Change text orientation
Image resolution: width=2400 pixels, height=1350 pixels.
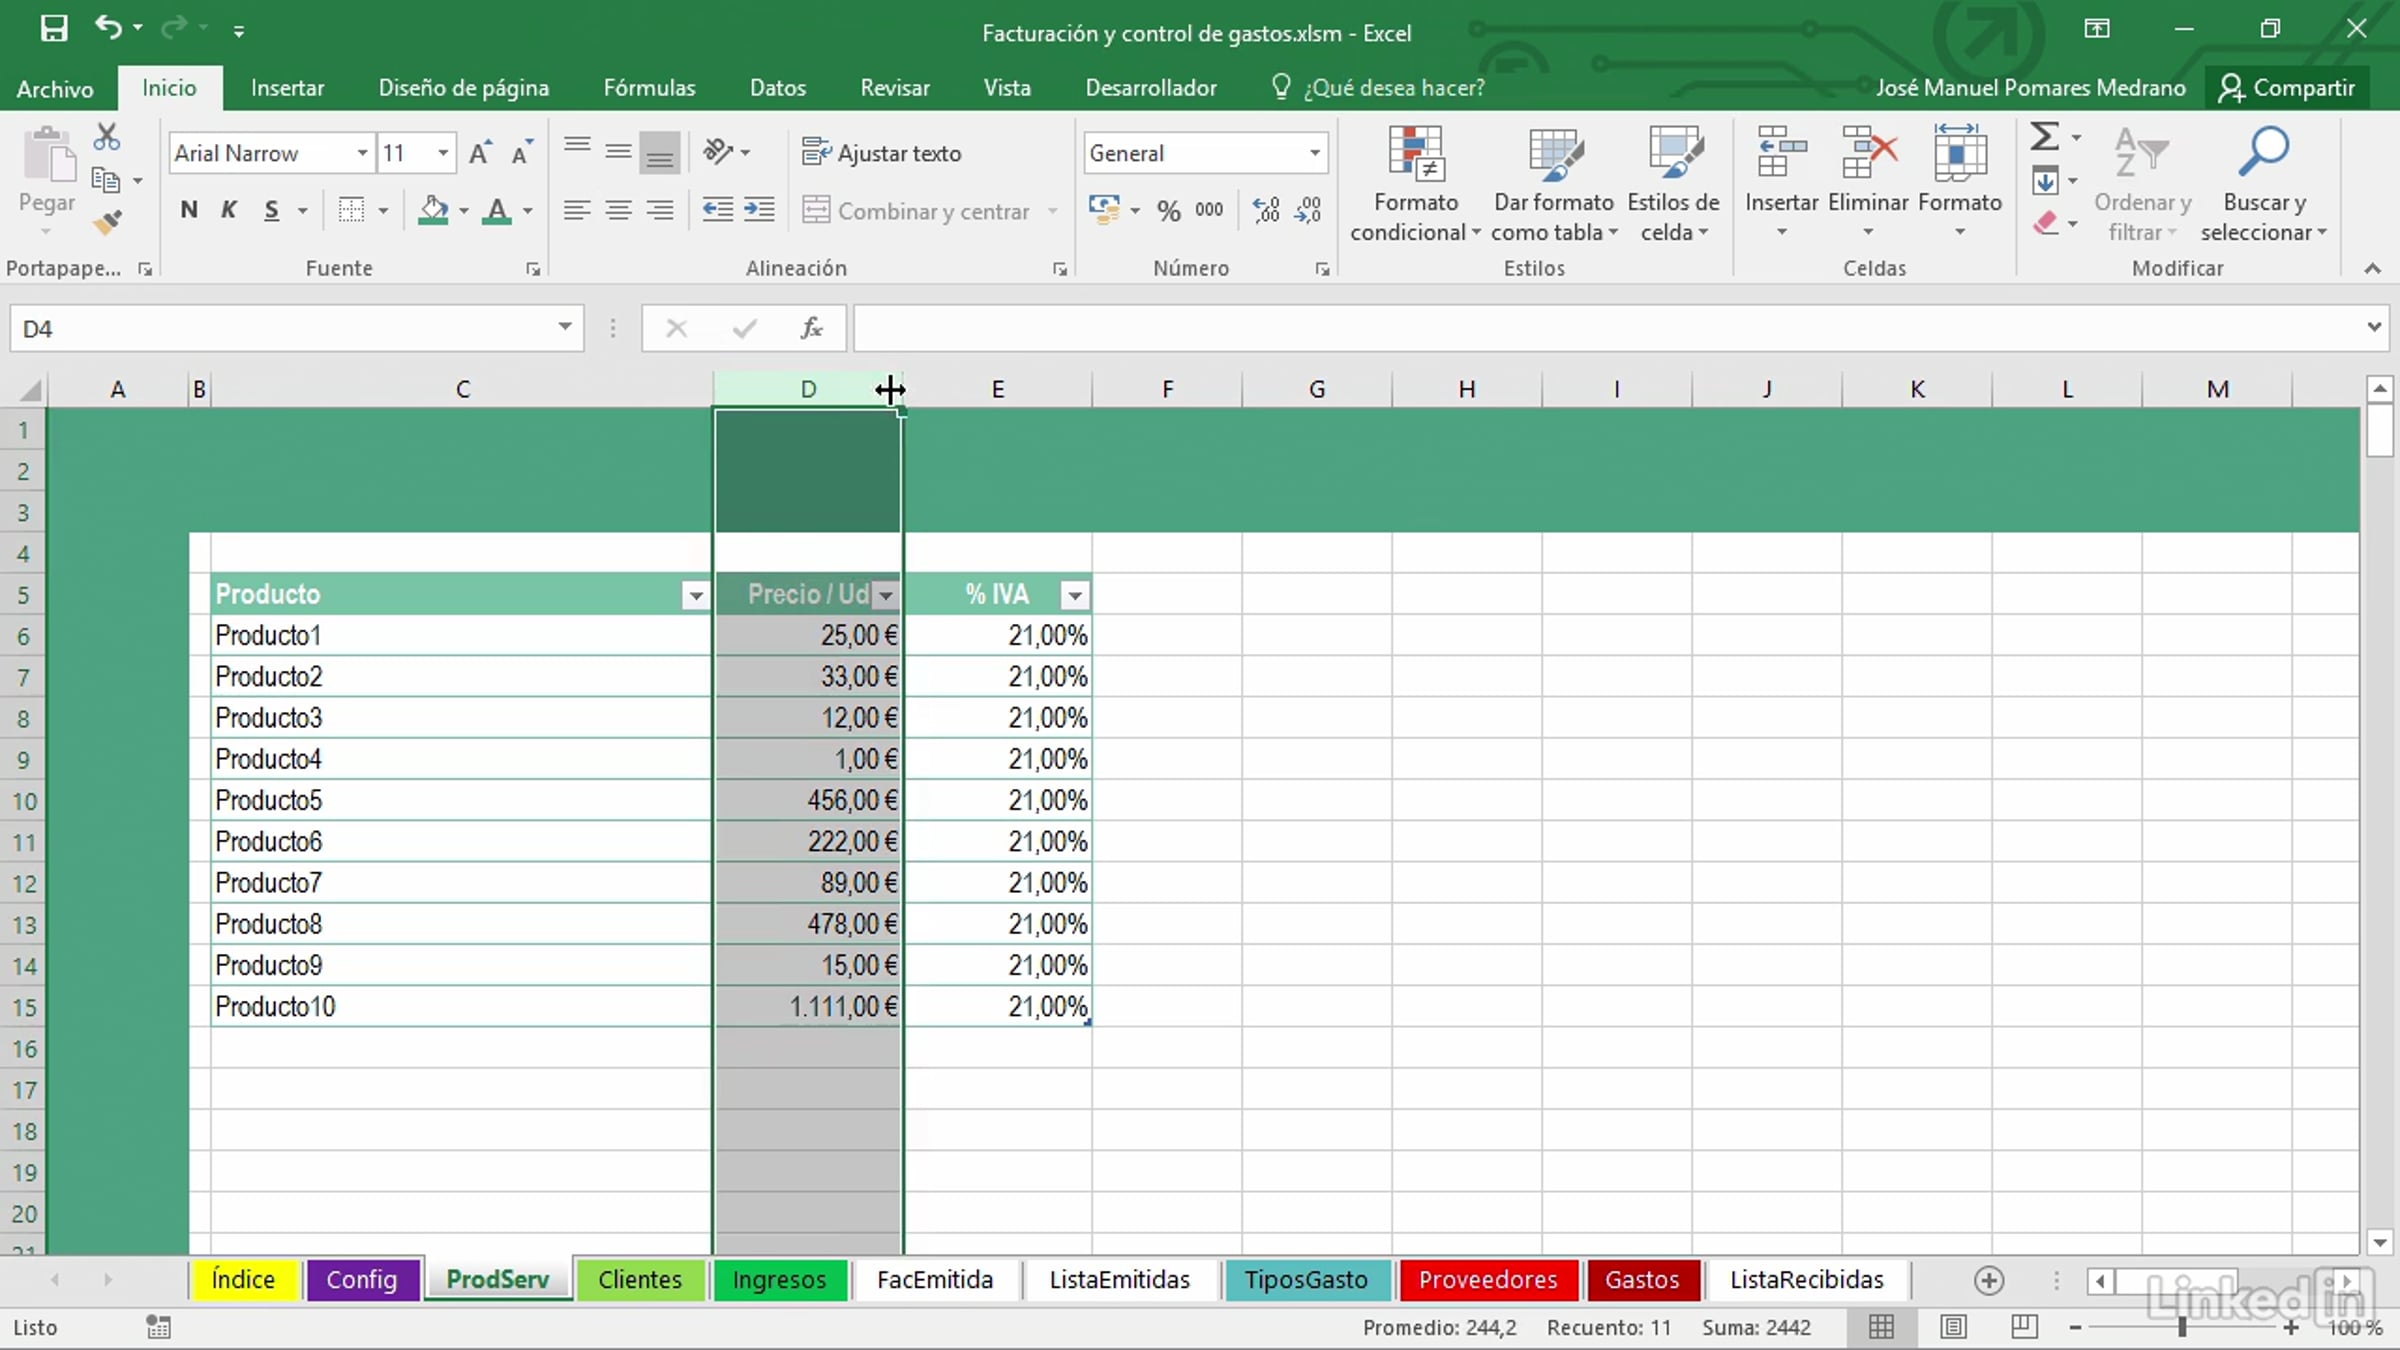pyautogui.click(x=718, y=151)
